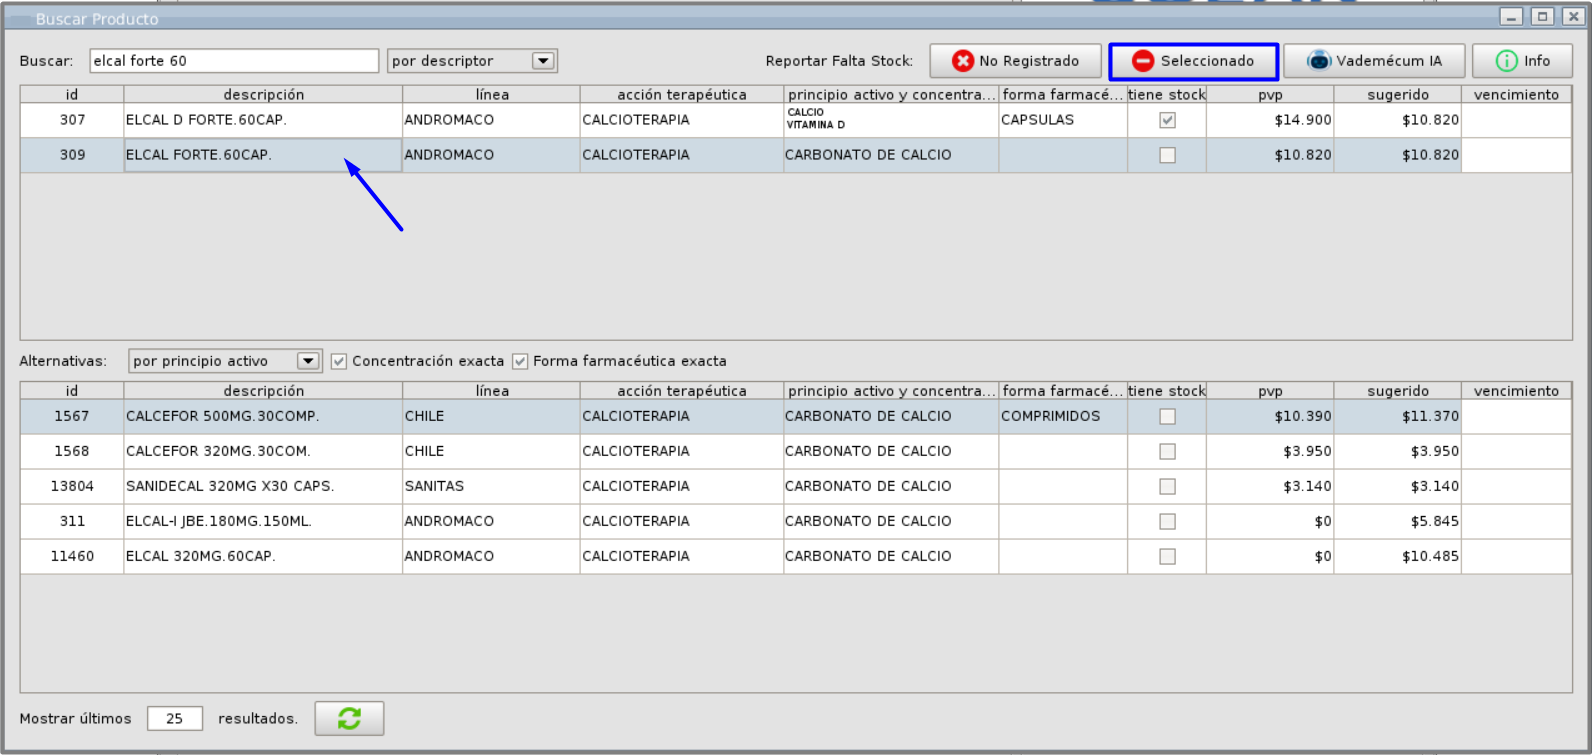
Task: Click the descripción header in the alternatives table
Action: pyautogui.click(x=263, y=391)
